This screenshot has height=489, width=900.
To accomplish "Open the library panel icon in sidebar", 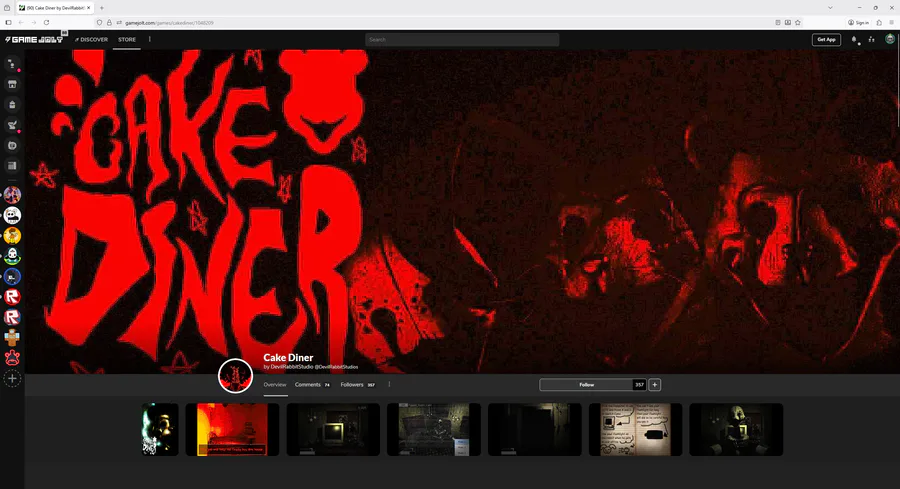I will pyautogui.click(x=12, y=166).
